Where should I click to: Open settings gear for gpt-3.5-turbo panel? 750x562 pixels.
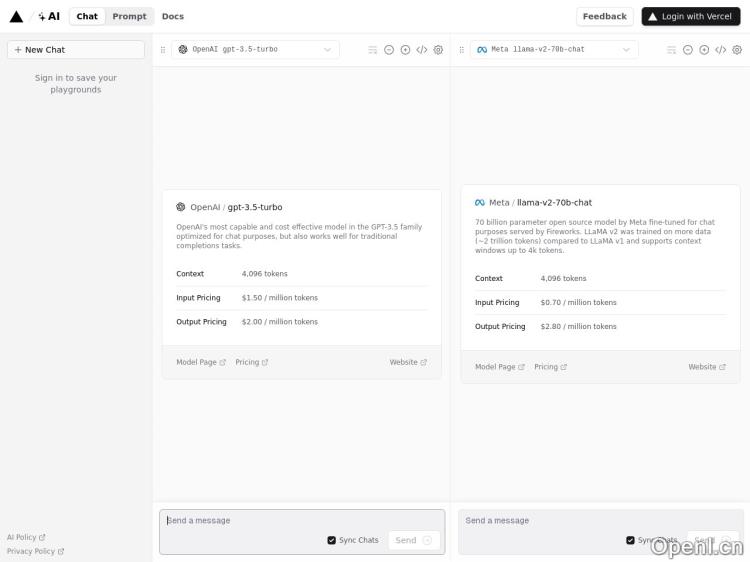[438, 50]
